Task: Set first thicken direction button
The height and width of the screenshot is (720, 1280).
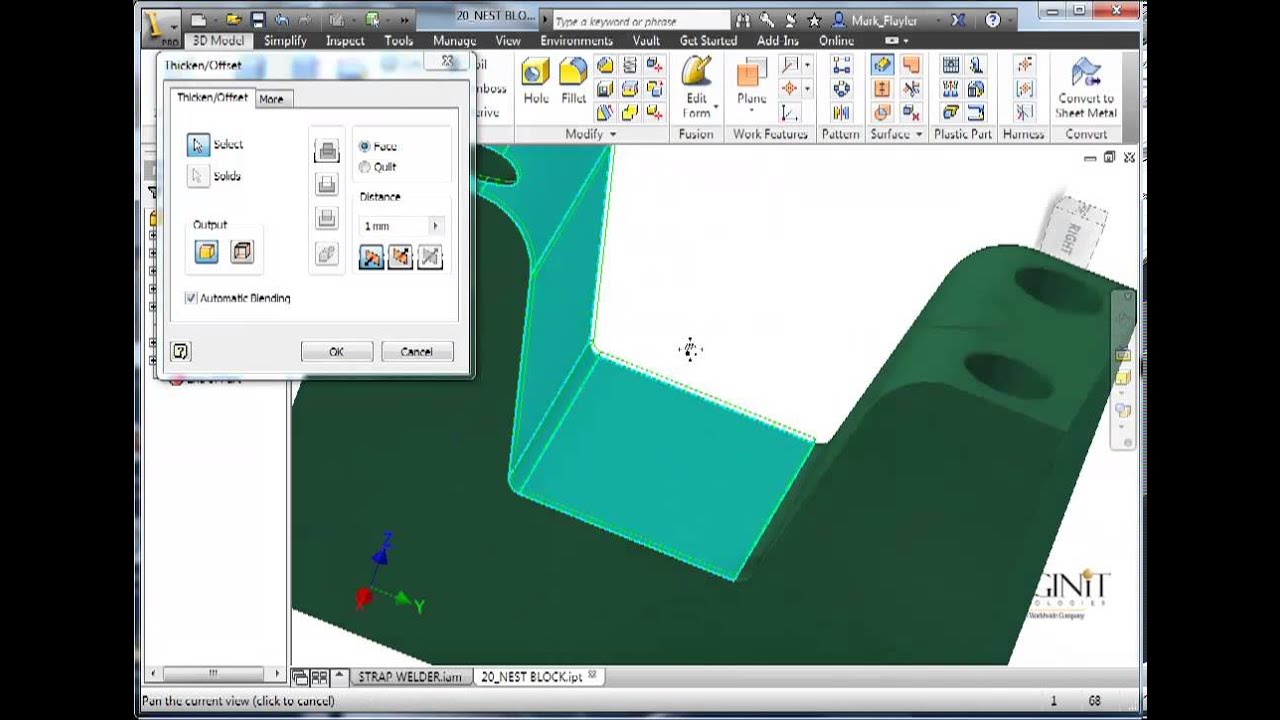Action: [371, 257]
